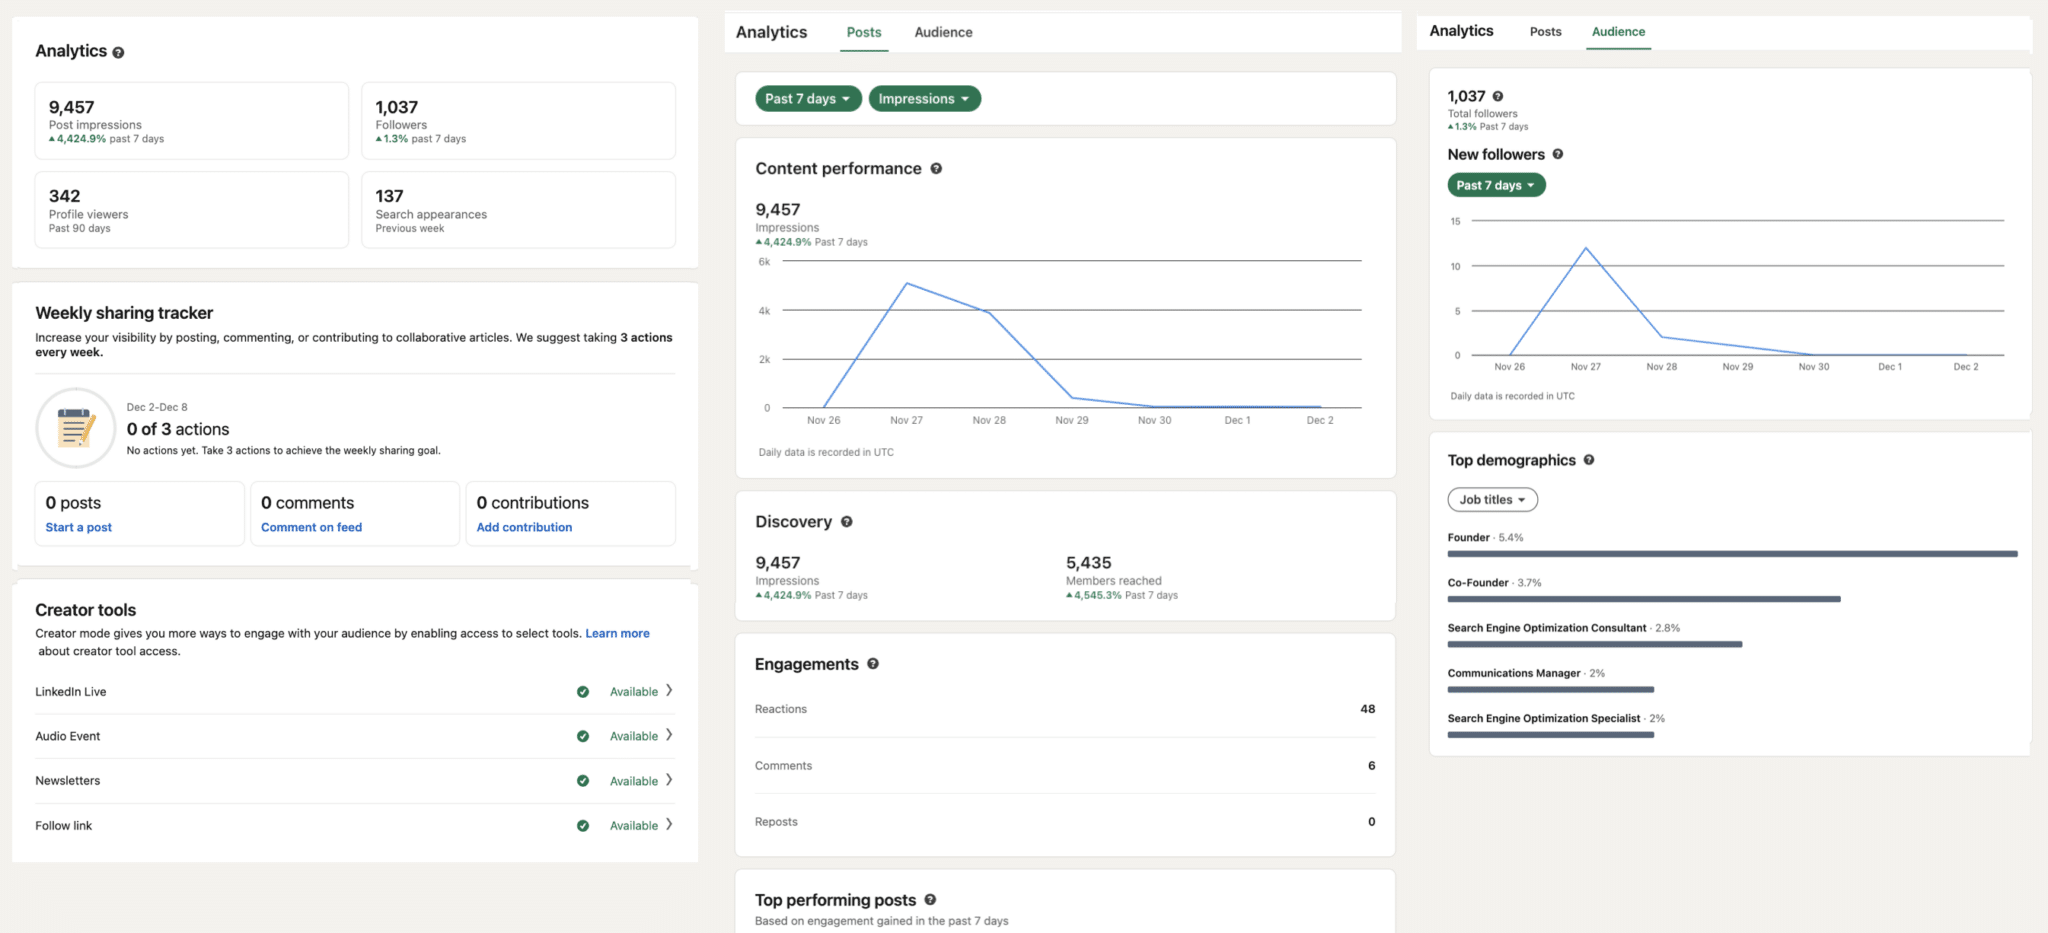The height and width of the screenshot is (933, 2048).
Task: Click help icon next to Engagements
Action: 872,664
